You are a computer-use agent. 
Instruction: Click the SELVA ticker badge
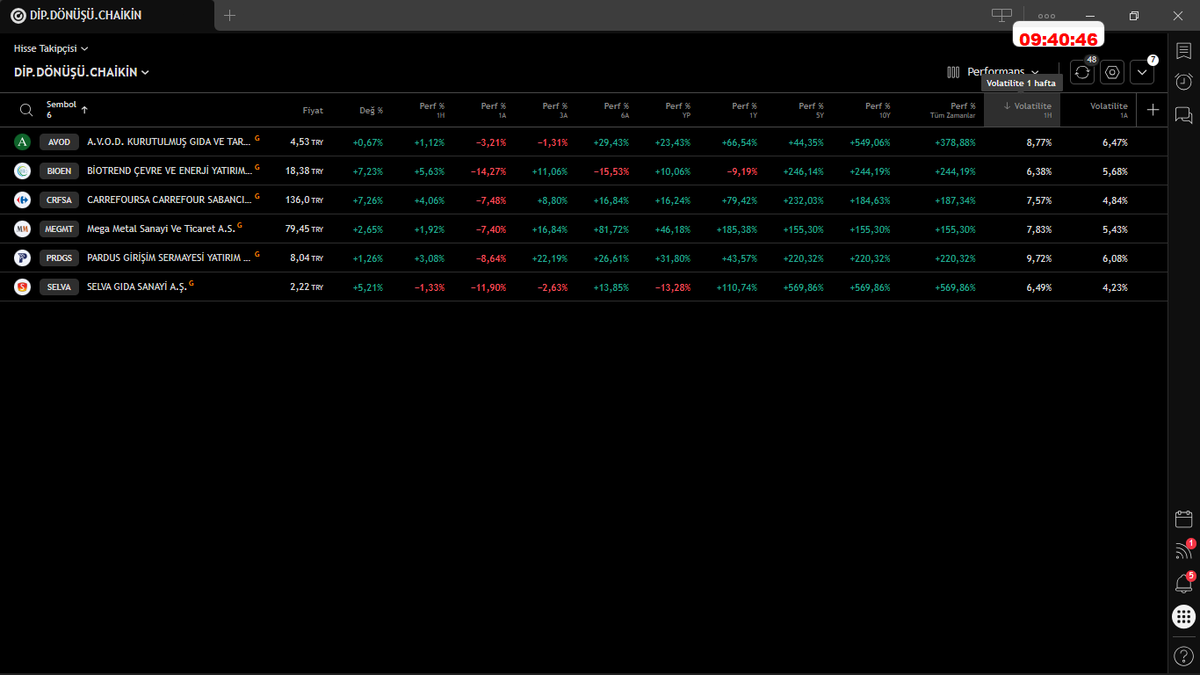click(59, 287)
